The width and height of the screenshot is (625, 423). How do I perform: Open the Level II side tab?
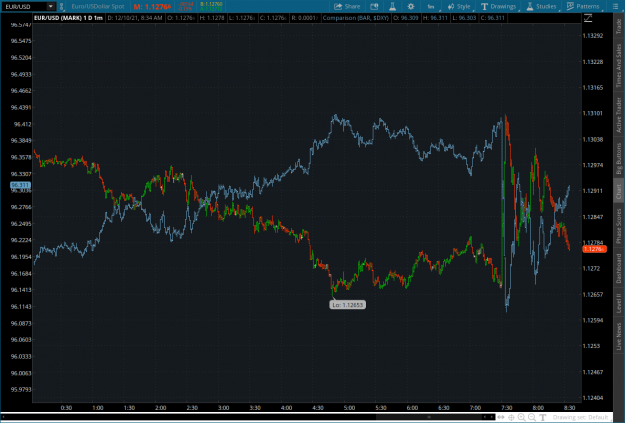point(619,303)
